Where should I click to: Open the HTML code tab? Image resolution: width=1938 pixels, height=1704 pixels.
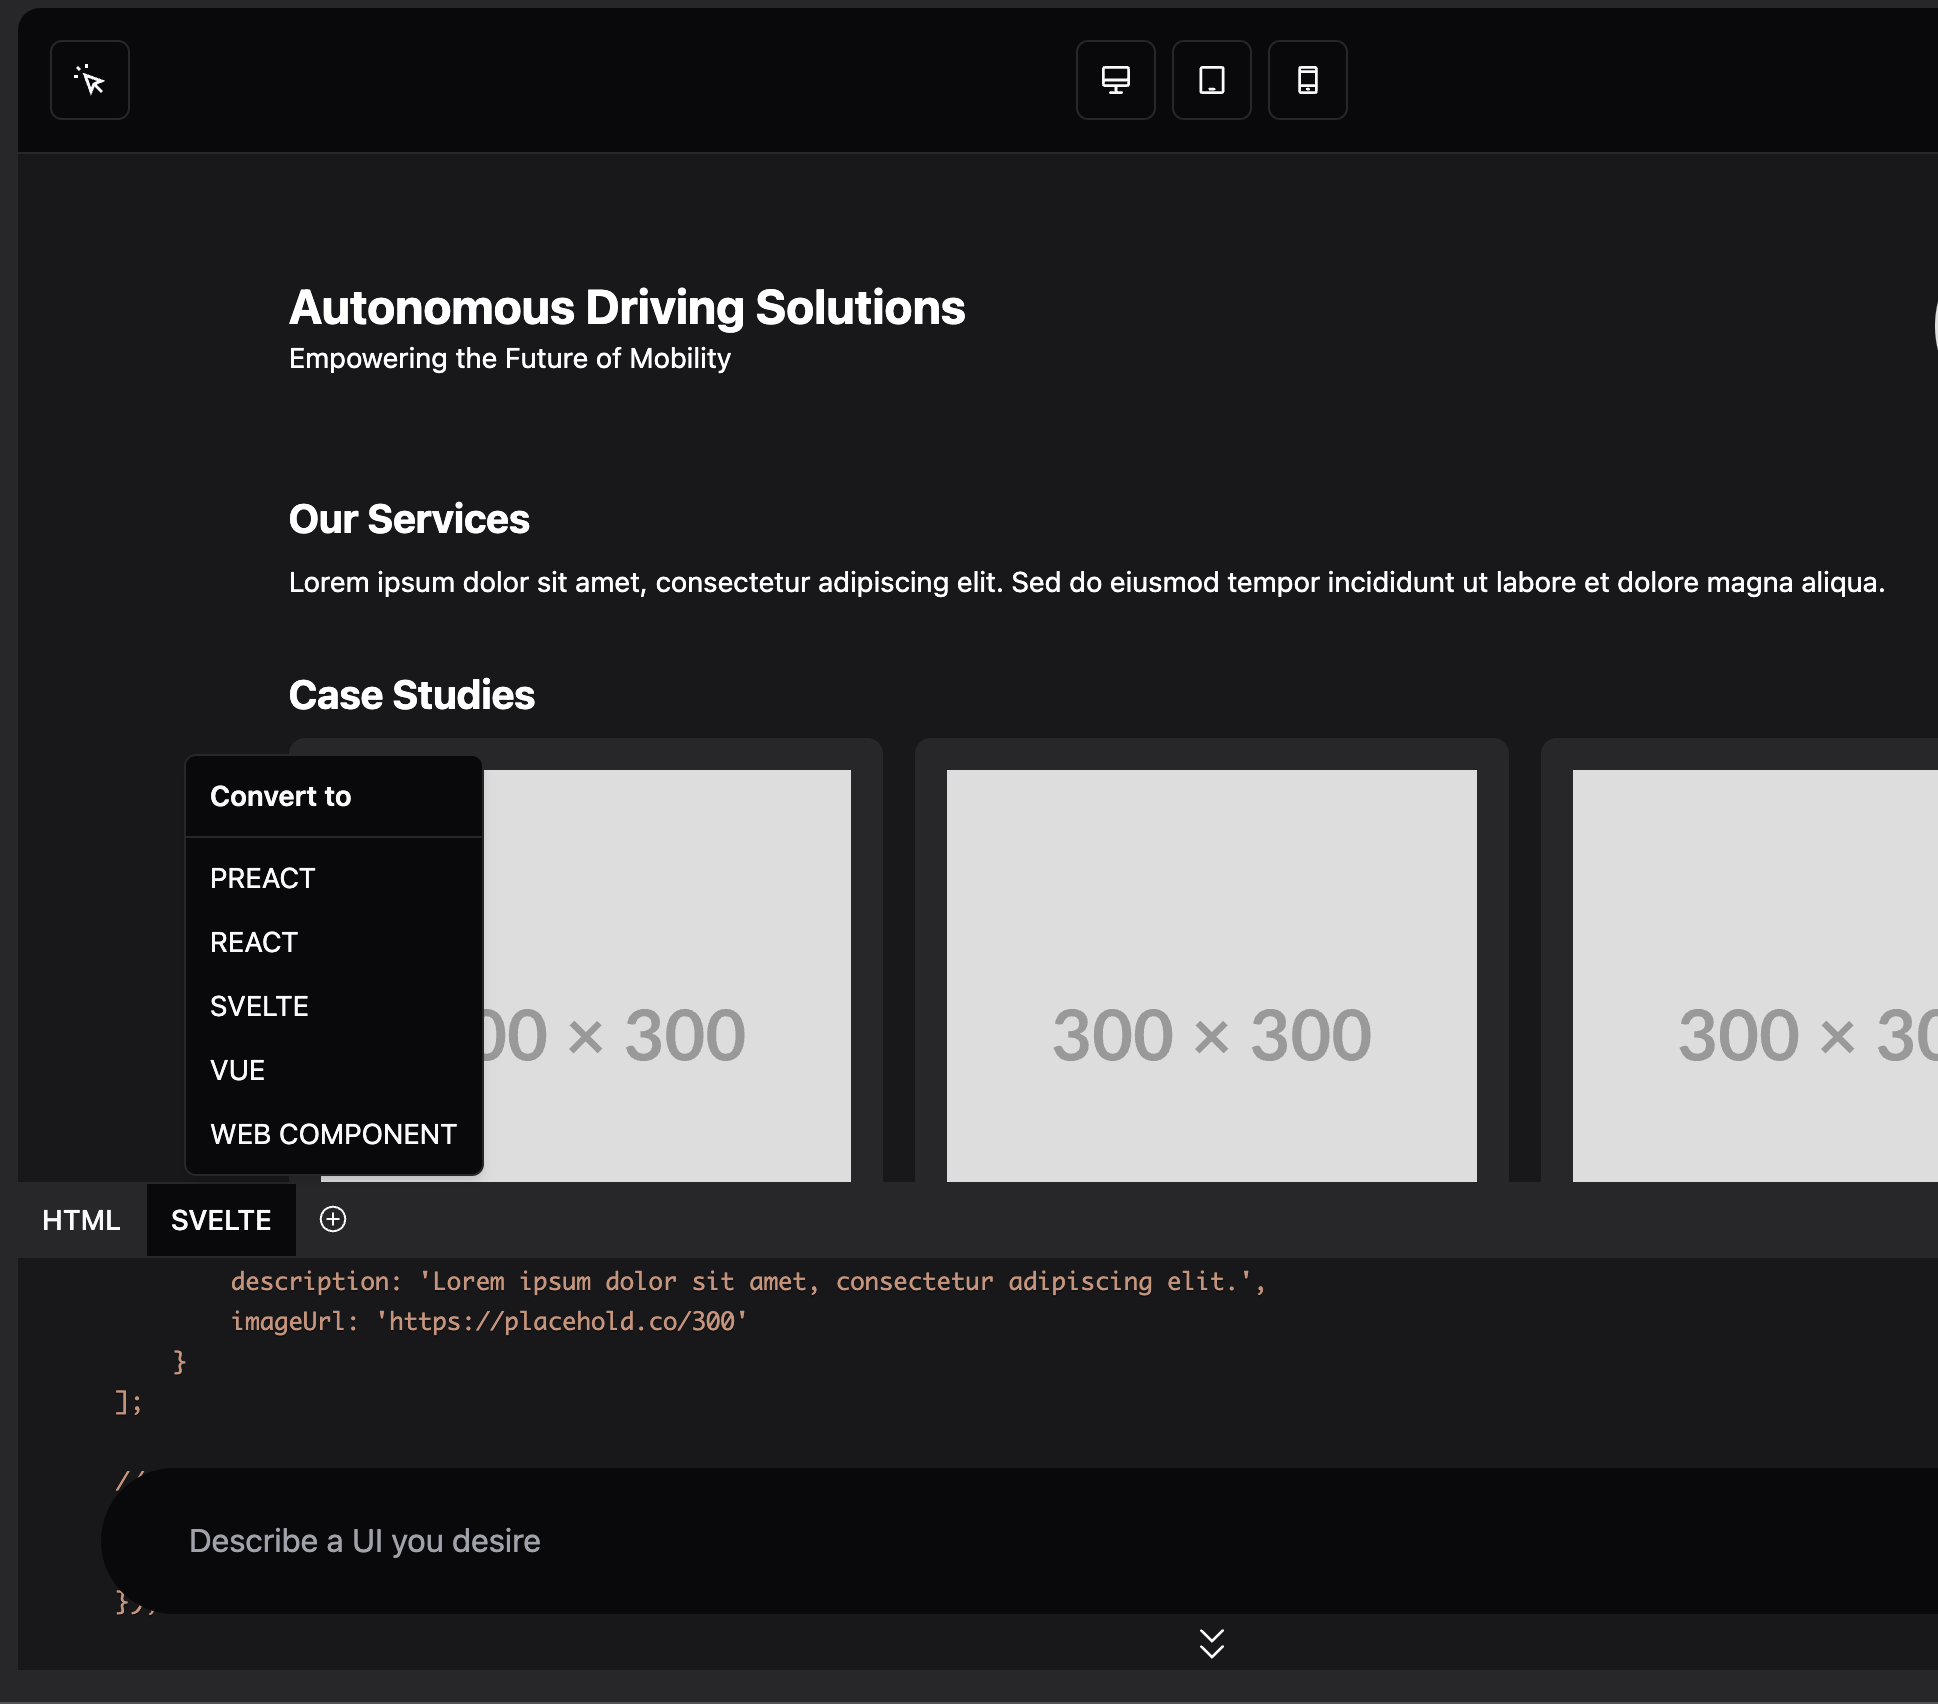(81, 1220)
